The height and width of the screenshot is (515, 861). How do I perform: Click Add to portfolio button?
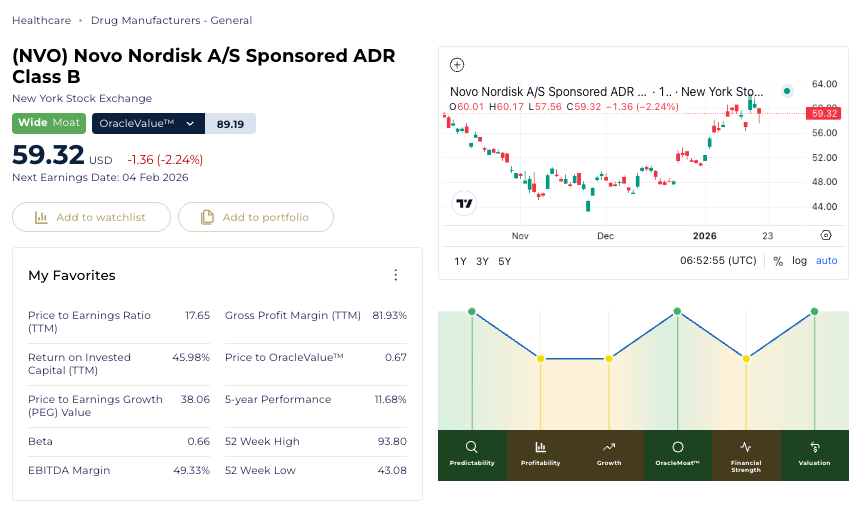pyautogui.click(x=256, y=217)
